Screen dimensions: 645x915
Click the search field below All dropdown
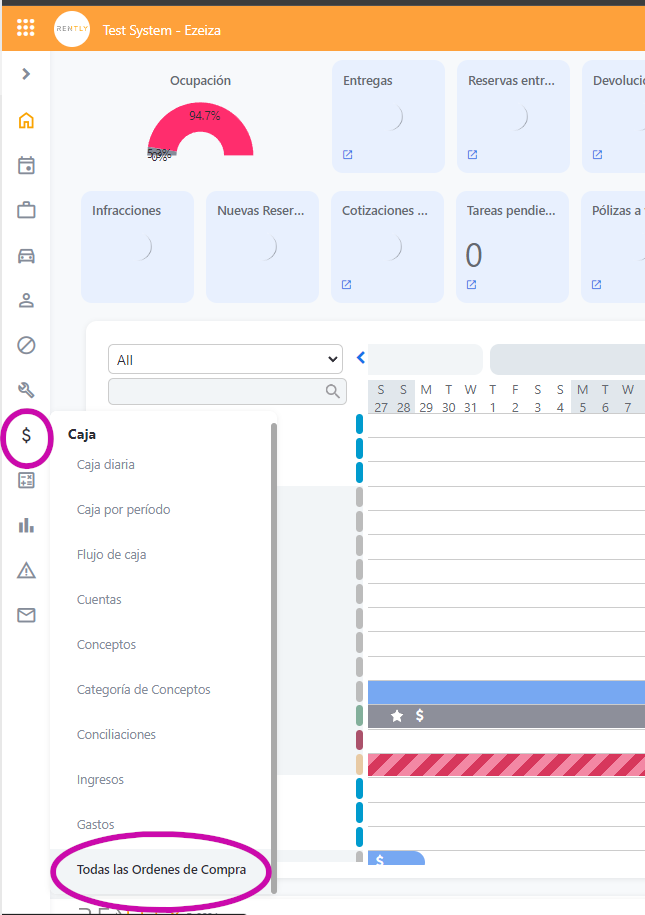point(218,391)
